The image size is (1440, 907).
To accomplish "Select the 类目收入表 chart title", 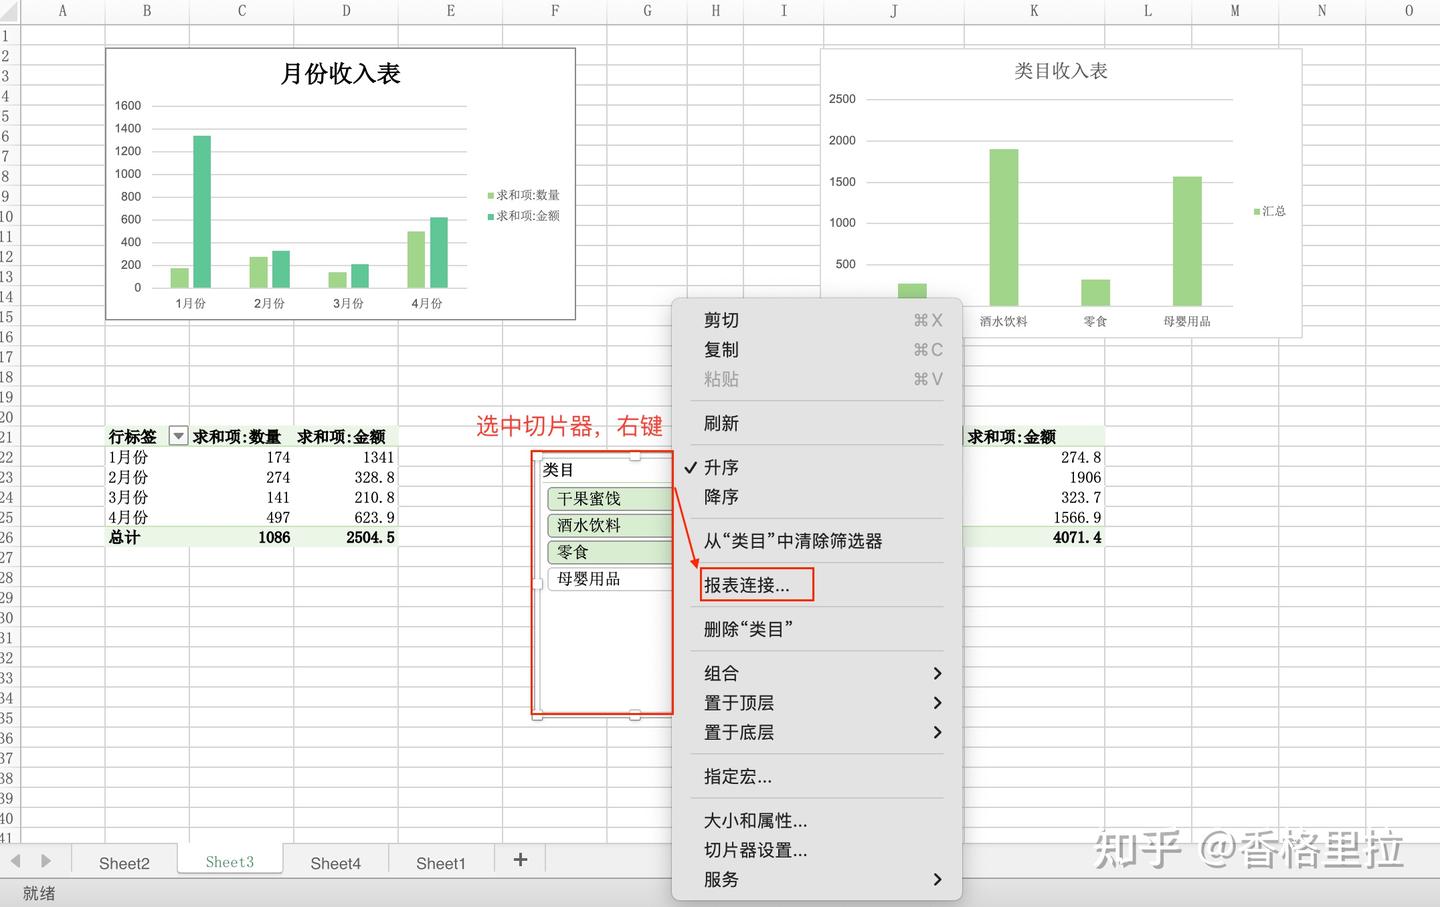I will 1061,71.
